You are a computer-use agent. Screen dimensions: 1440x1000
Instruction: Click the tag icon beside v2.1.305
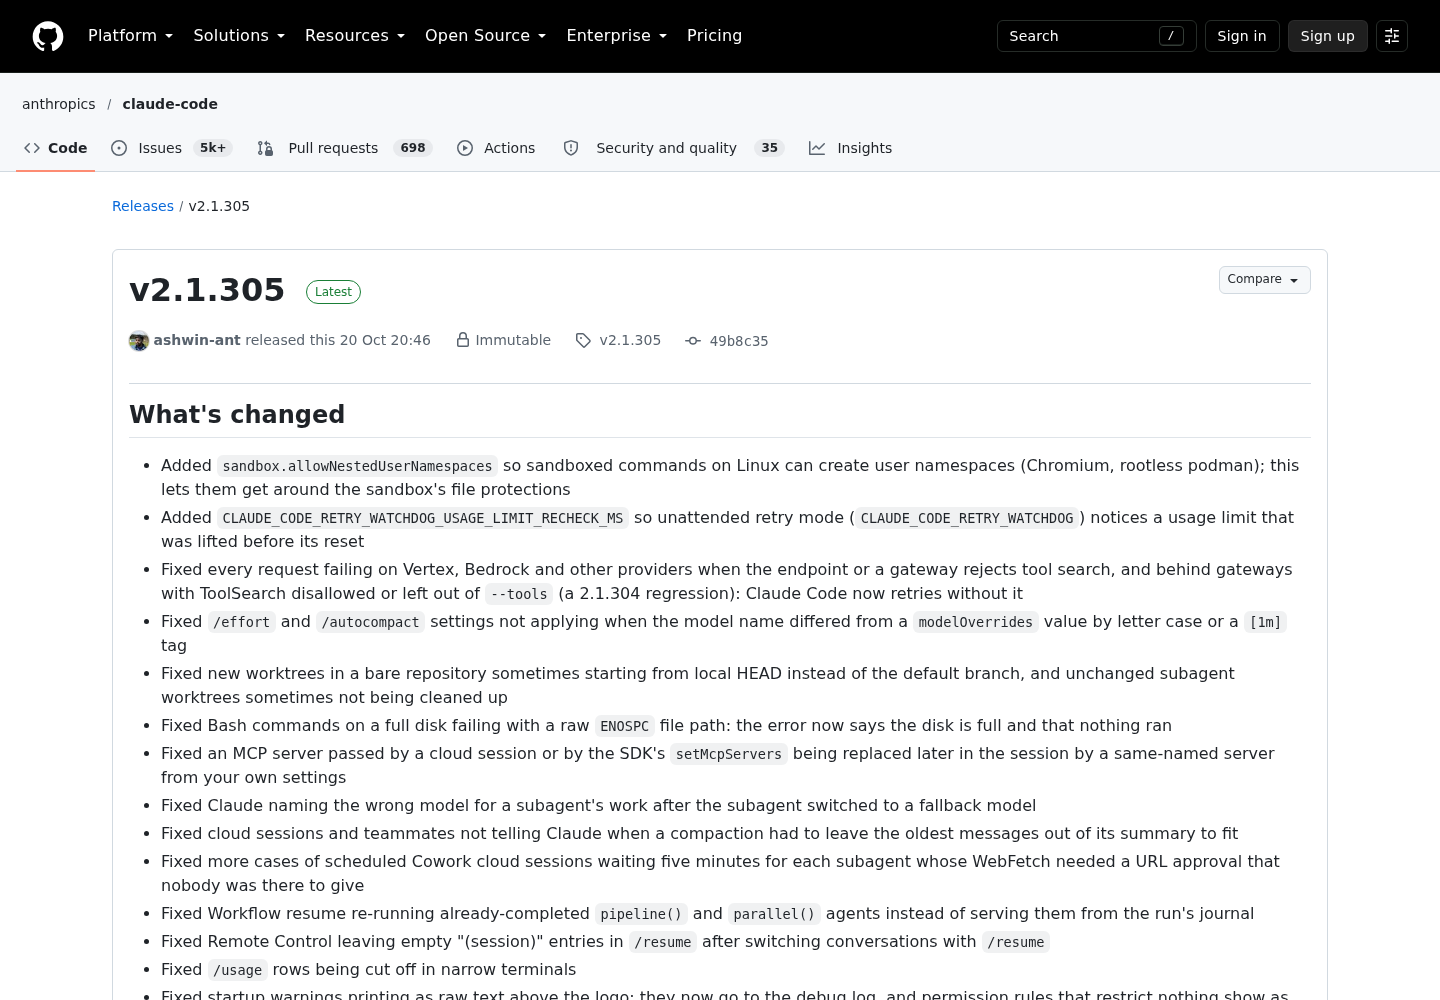pyautogui.click(x=583, y=341)
